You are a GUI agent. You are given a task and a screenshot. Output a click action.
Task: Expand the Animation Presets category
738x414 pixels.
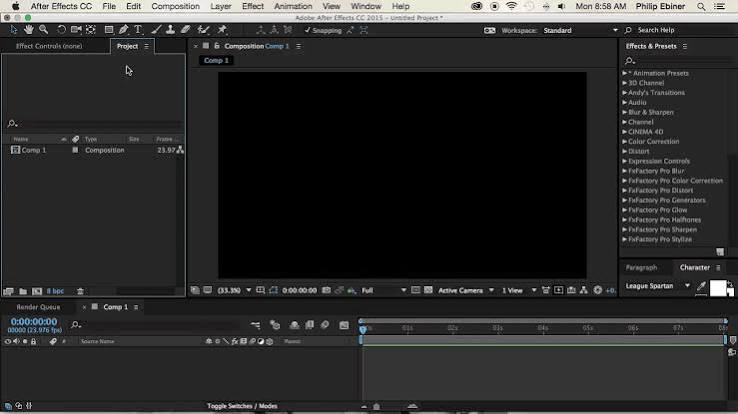pos(625,73)
